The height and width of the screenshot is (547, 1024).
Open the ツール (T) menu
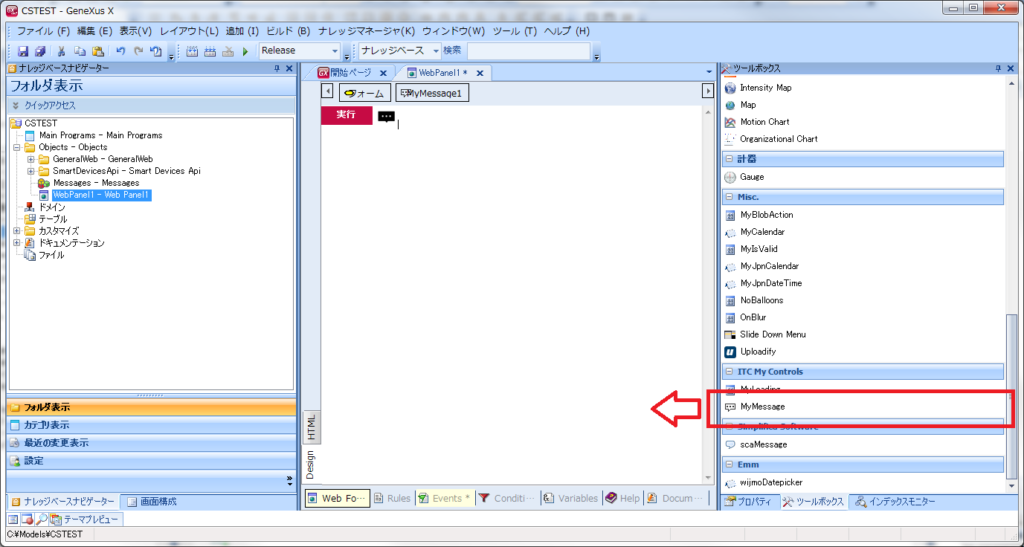515,31
